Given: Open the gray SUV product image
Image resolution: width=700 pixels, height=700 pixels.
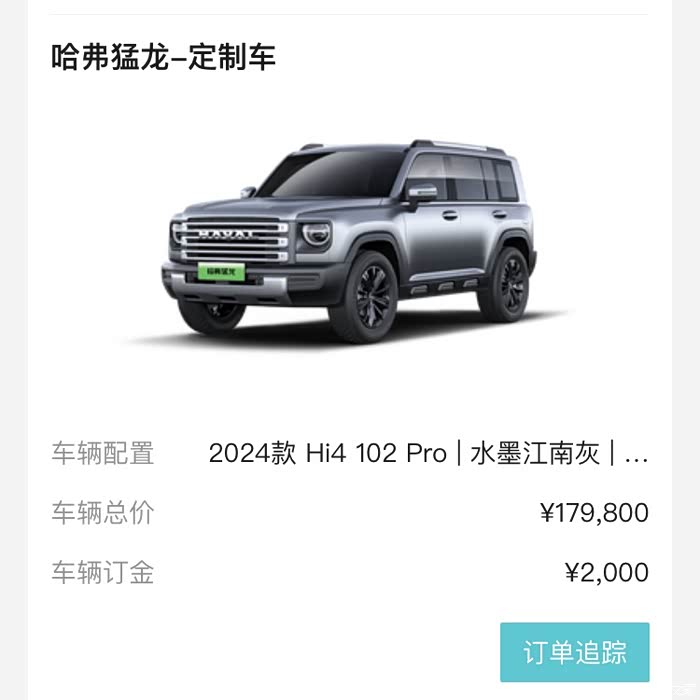Looking at the screenshot, I should pos(349,242).
